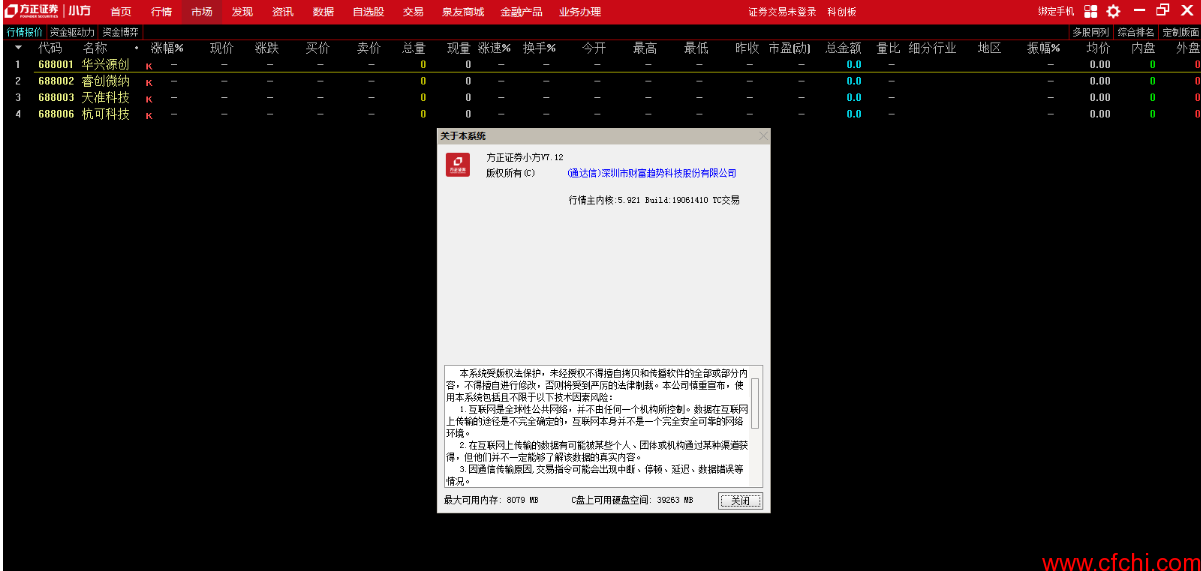Image resolution: width=1201 pixels, height=571 pixels.
Task: Click the K marker for 华兴源创
Action: pyautogui.click(x=149, y=66)
